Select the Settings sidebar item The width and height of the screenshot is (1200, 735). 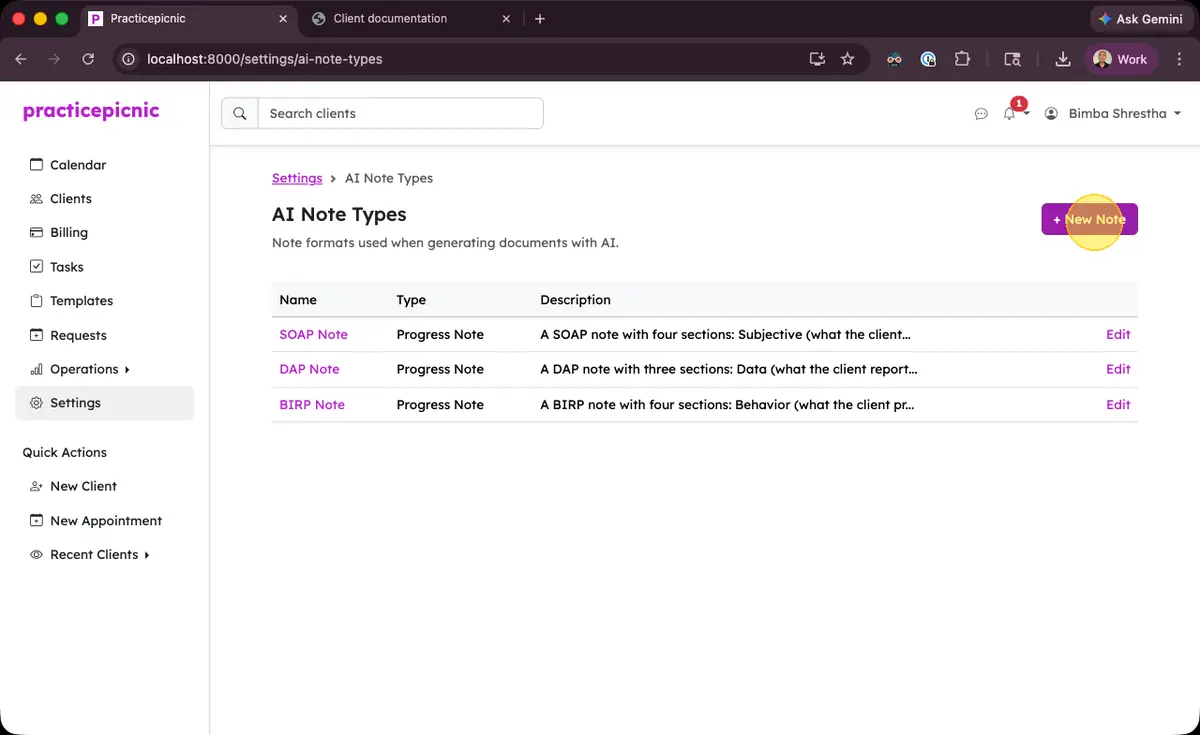click(x=76, y=402)
